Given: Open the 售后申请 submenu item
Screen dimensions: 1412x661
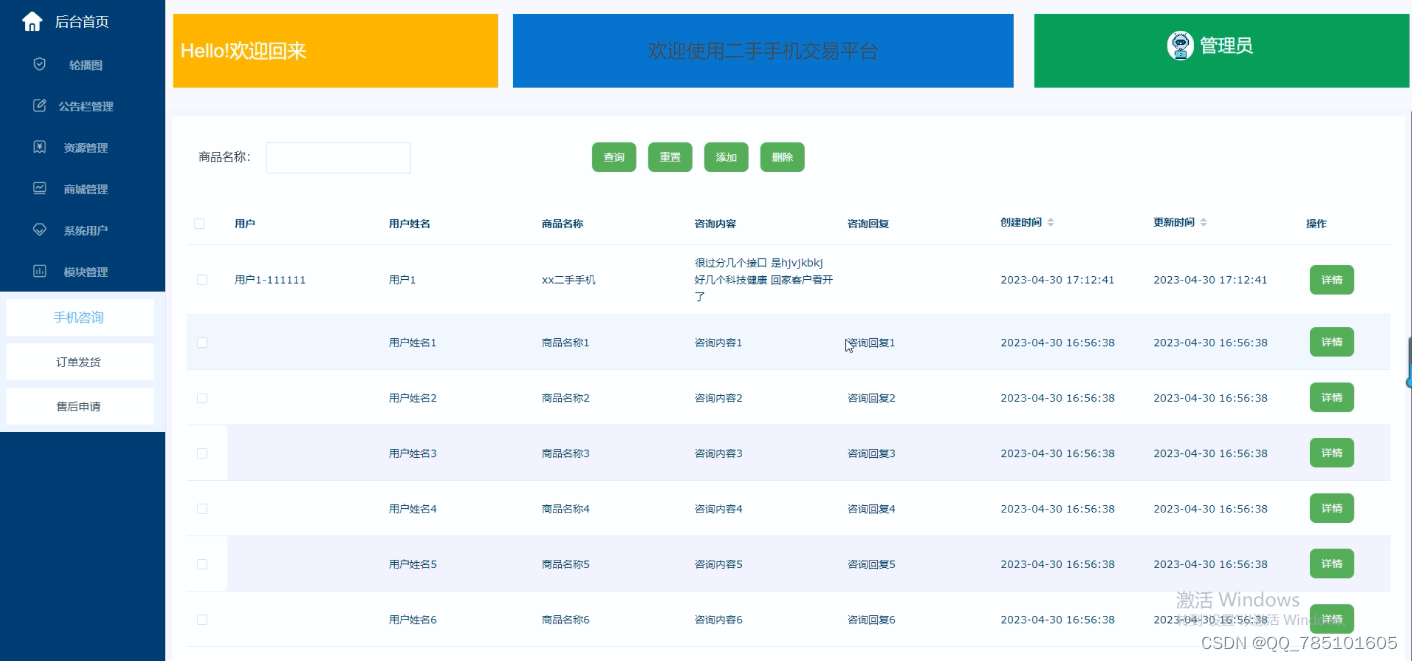Looking at the screenshot, I should [x=79, y=406].
